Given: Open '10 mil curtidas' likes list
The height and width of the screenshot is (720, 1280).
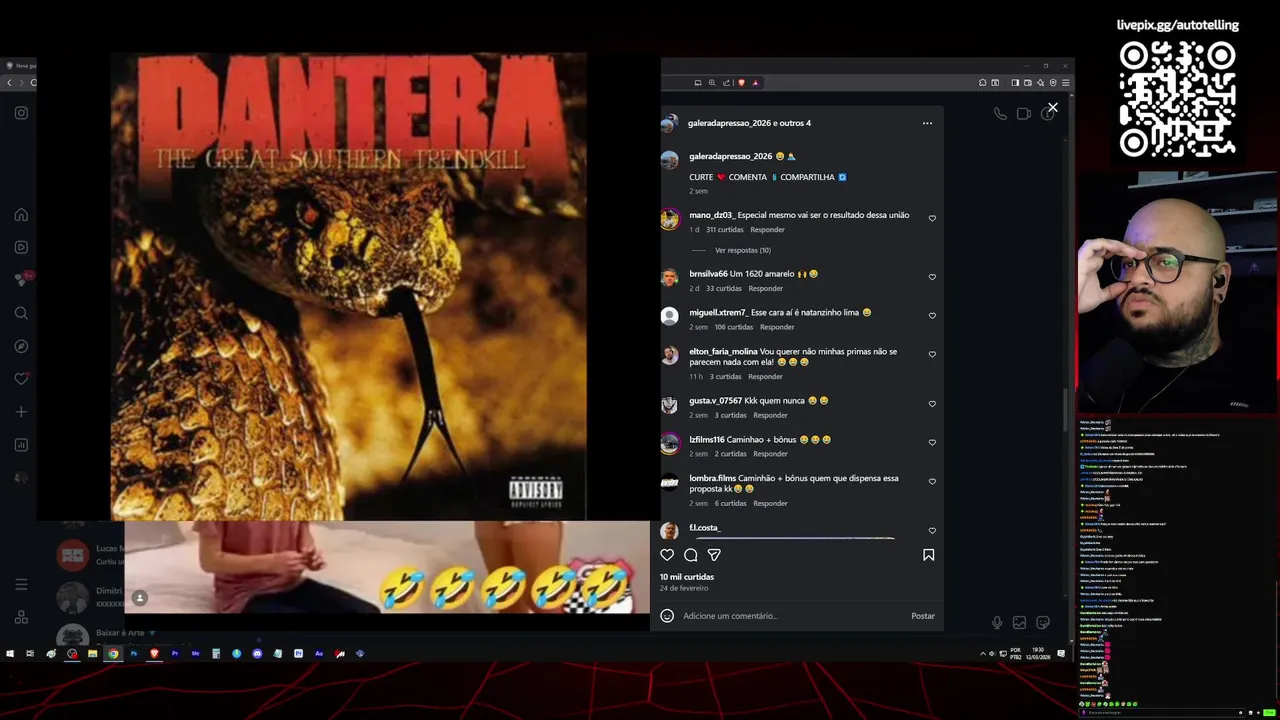Looking at the screenshot, I should (x=687, y=577).
